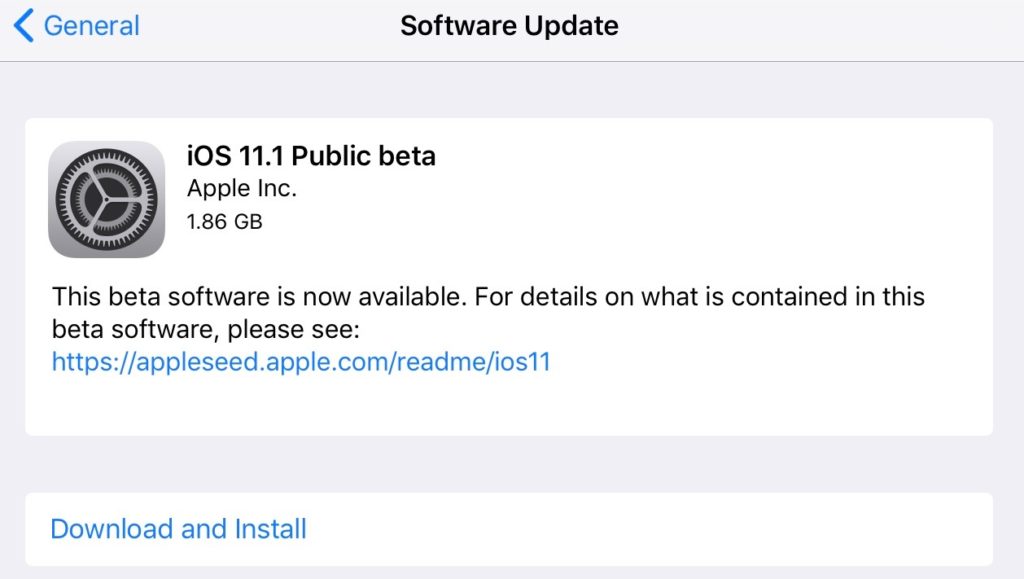
Task: Start Download and Install
Action: tap(178, 528)
